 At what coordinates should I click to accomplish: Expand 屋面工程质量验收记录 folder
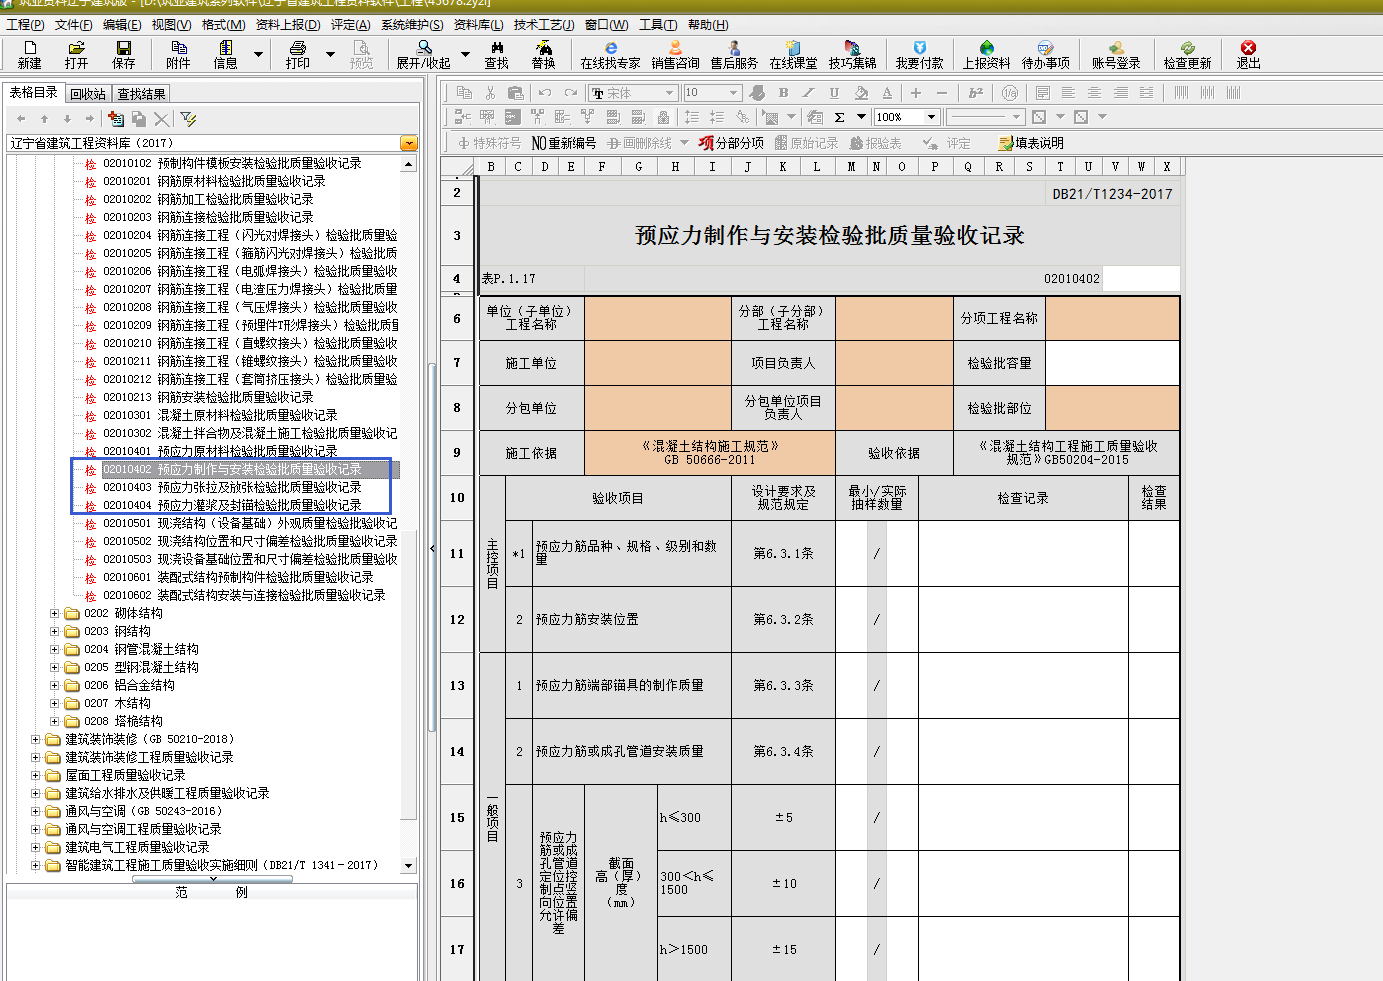point(35,775)
